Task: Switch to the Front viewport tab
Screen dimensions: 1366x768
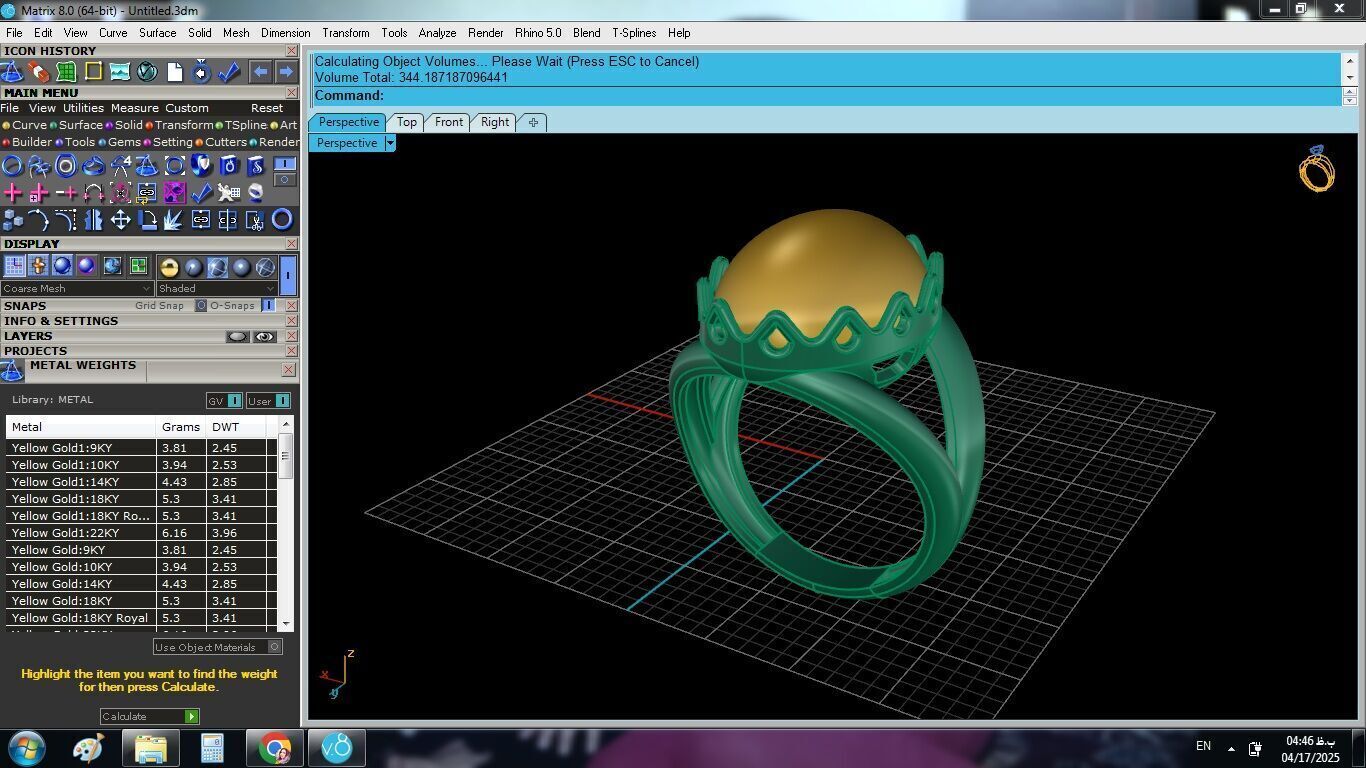Action: pyautogui.click(x=449, y=122)
